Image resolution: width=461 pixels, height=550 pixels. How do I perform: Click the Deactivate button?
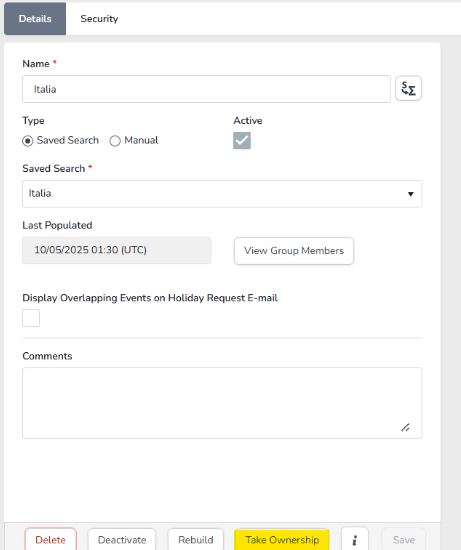(122, 539)
